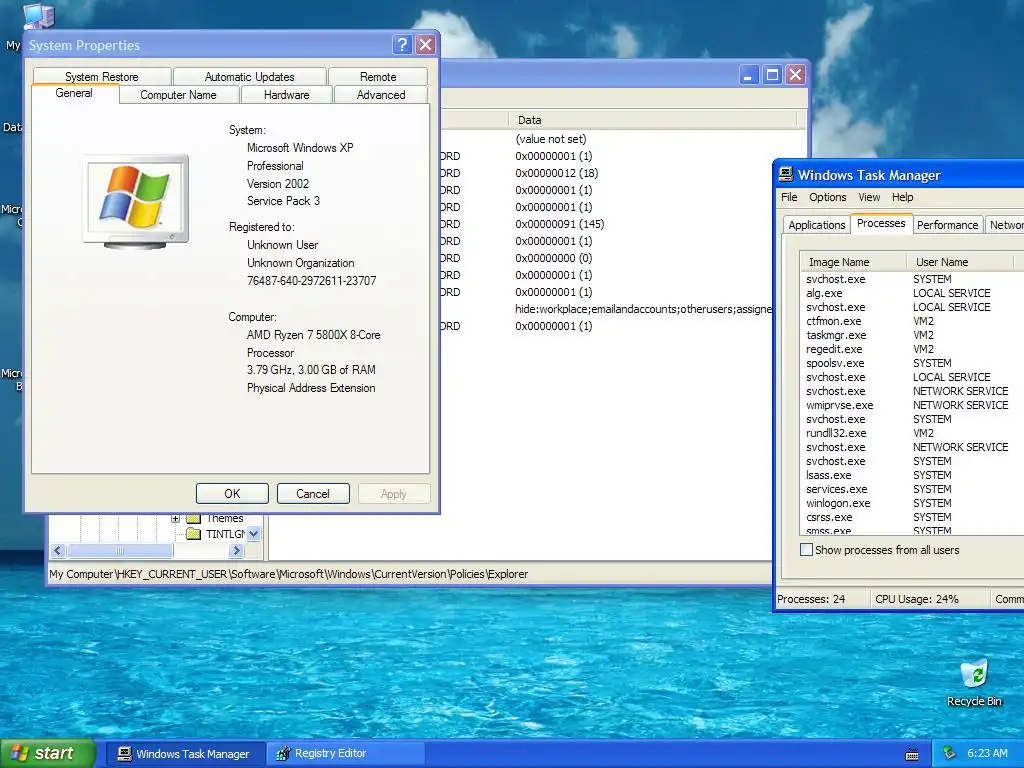The width and height of the screenshot is (1024, 768).
Task: Click the 0x00000000 (0) registry value
Action: [x=554, y=258]
